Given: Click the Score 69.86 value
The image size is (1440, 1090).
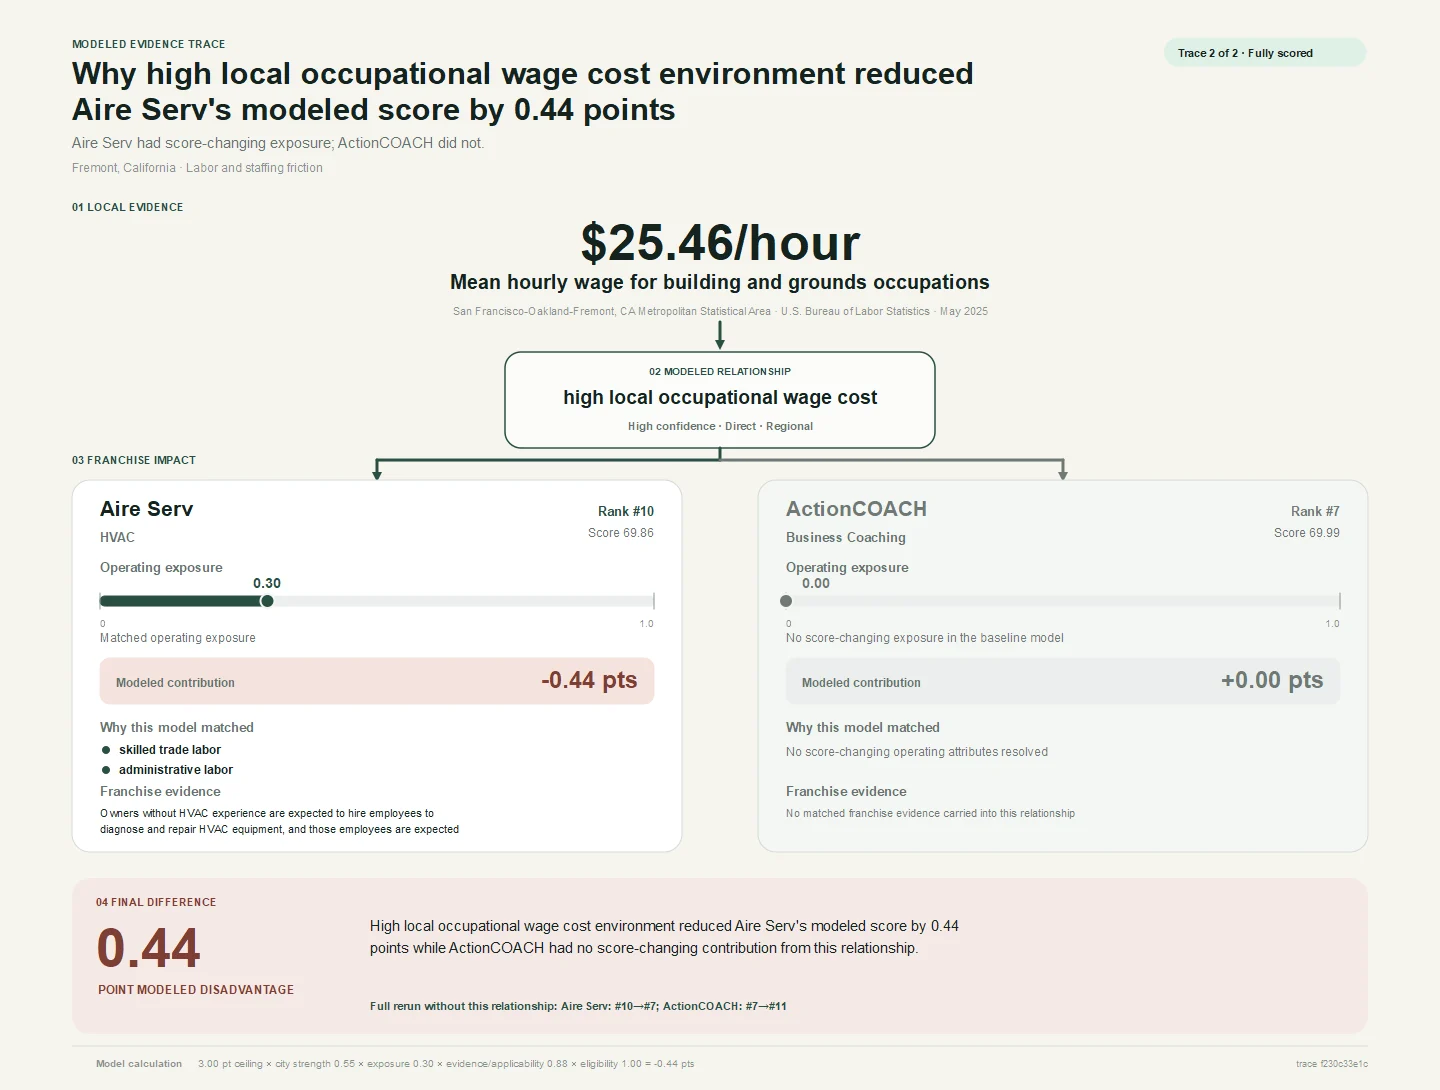Looking at the screenshot, I should coord(621,533).
